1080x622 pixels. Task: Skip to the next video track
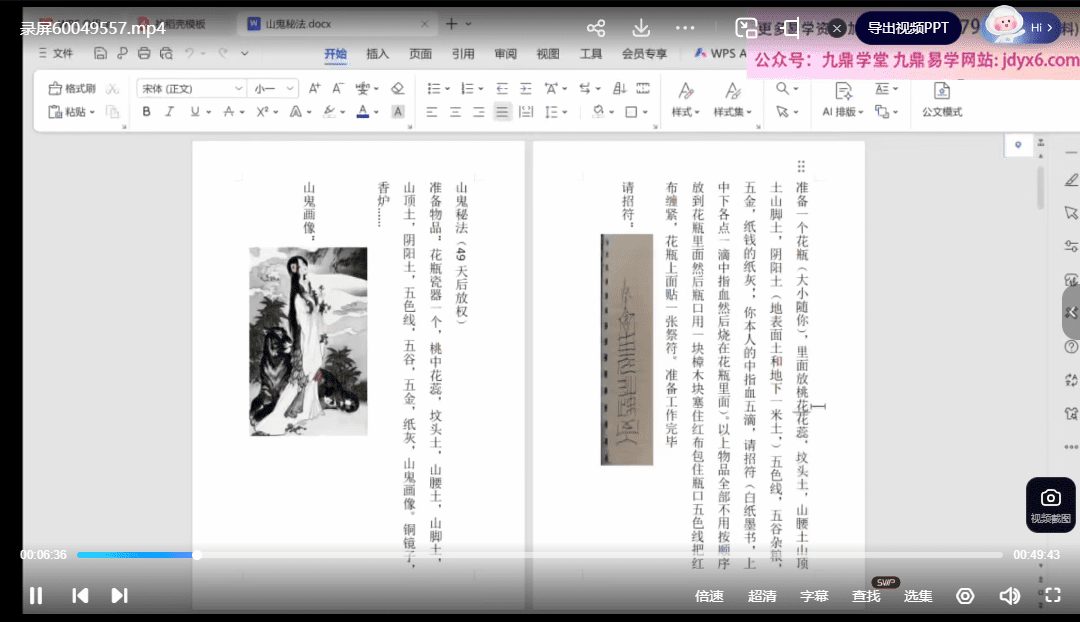(119, 596)
